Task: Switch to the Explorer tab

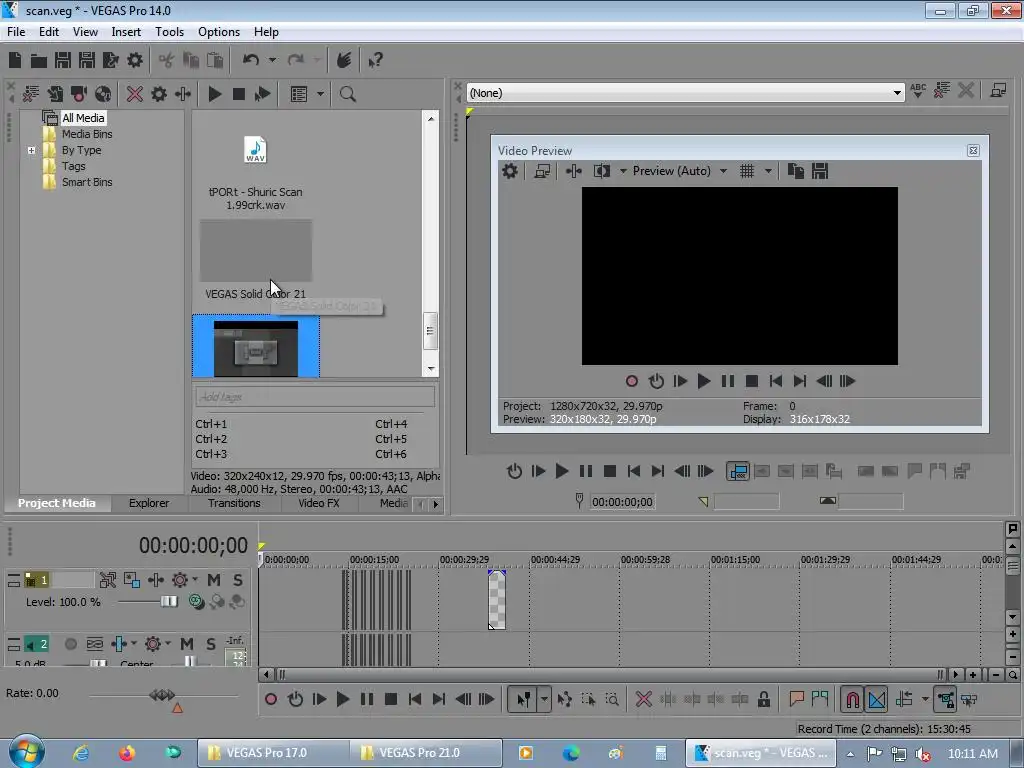Action: point(149,503)
